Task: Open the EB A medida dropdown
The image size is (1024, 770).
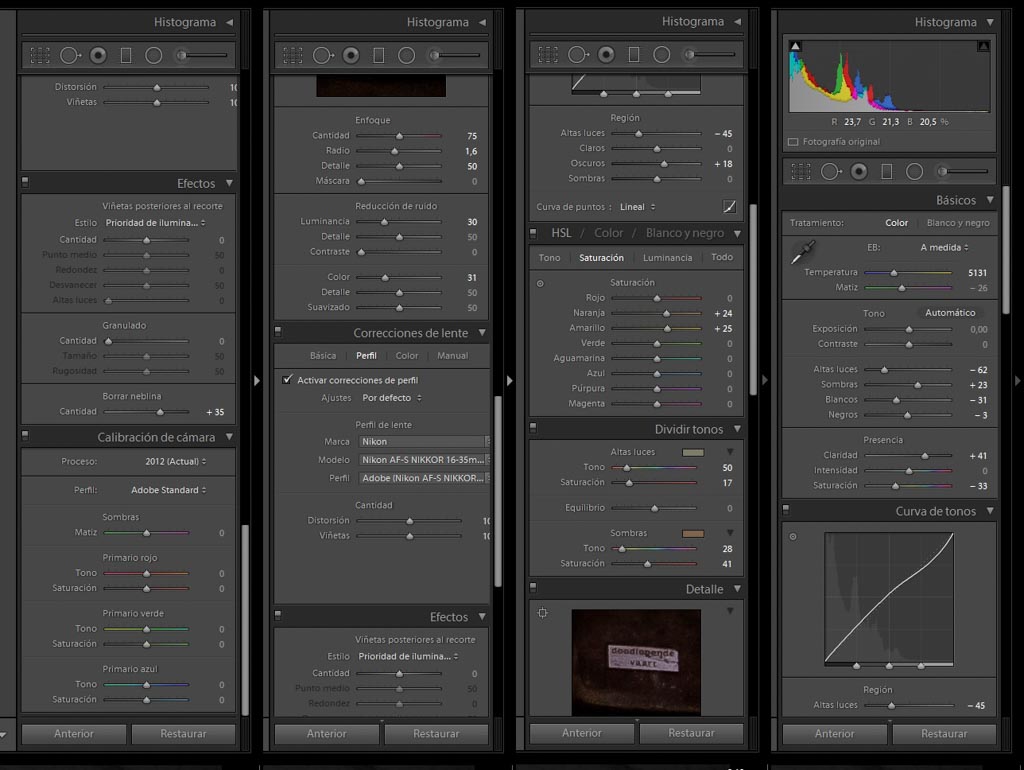Action: (x=944, y=247)
